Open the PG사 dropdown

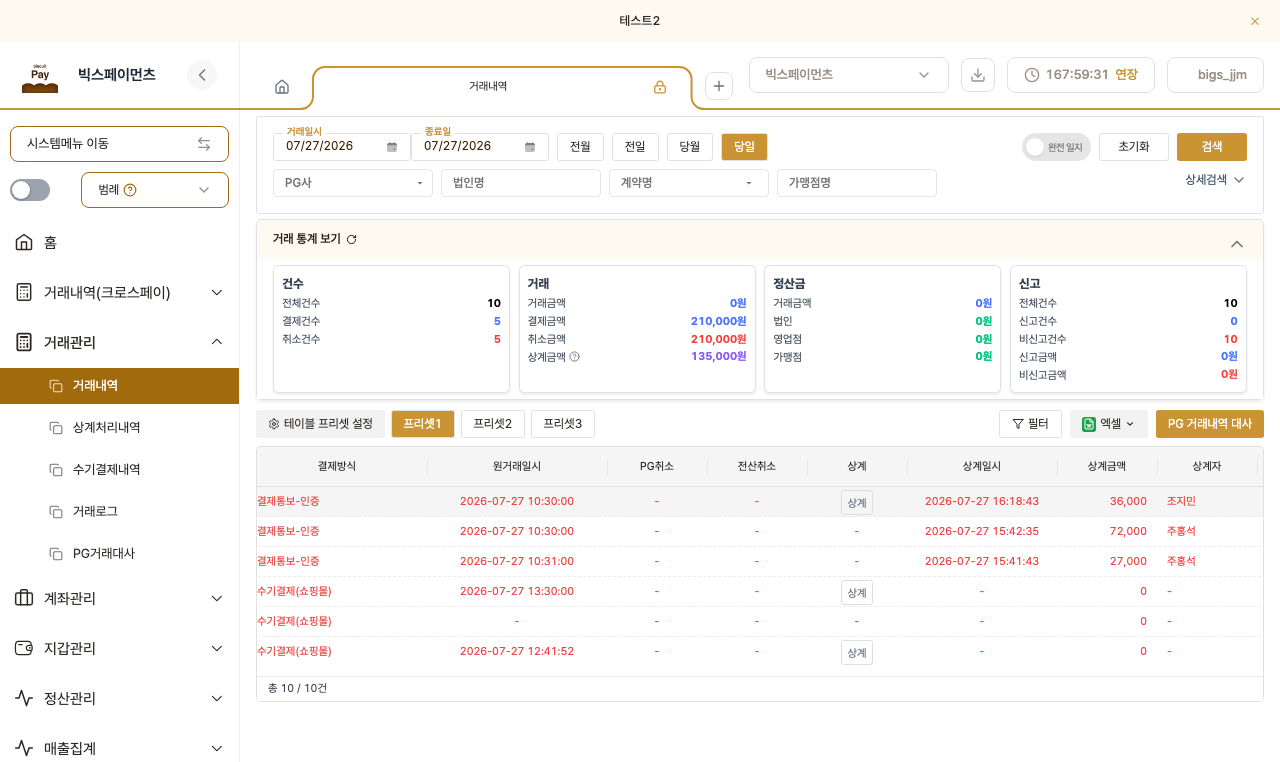coord(353,183)
